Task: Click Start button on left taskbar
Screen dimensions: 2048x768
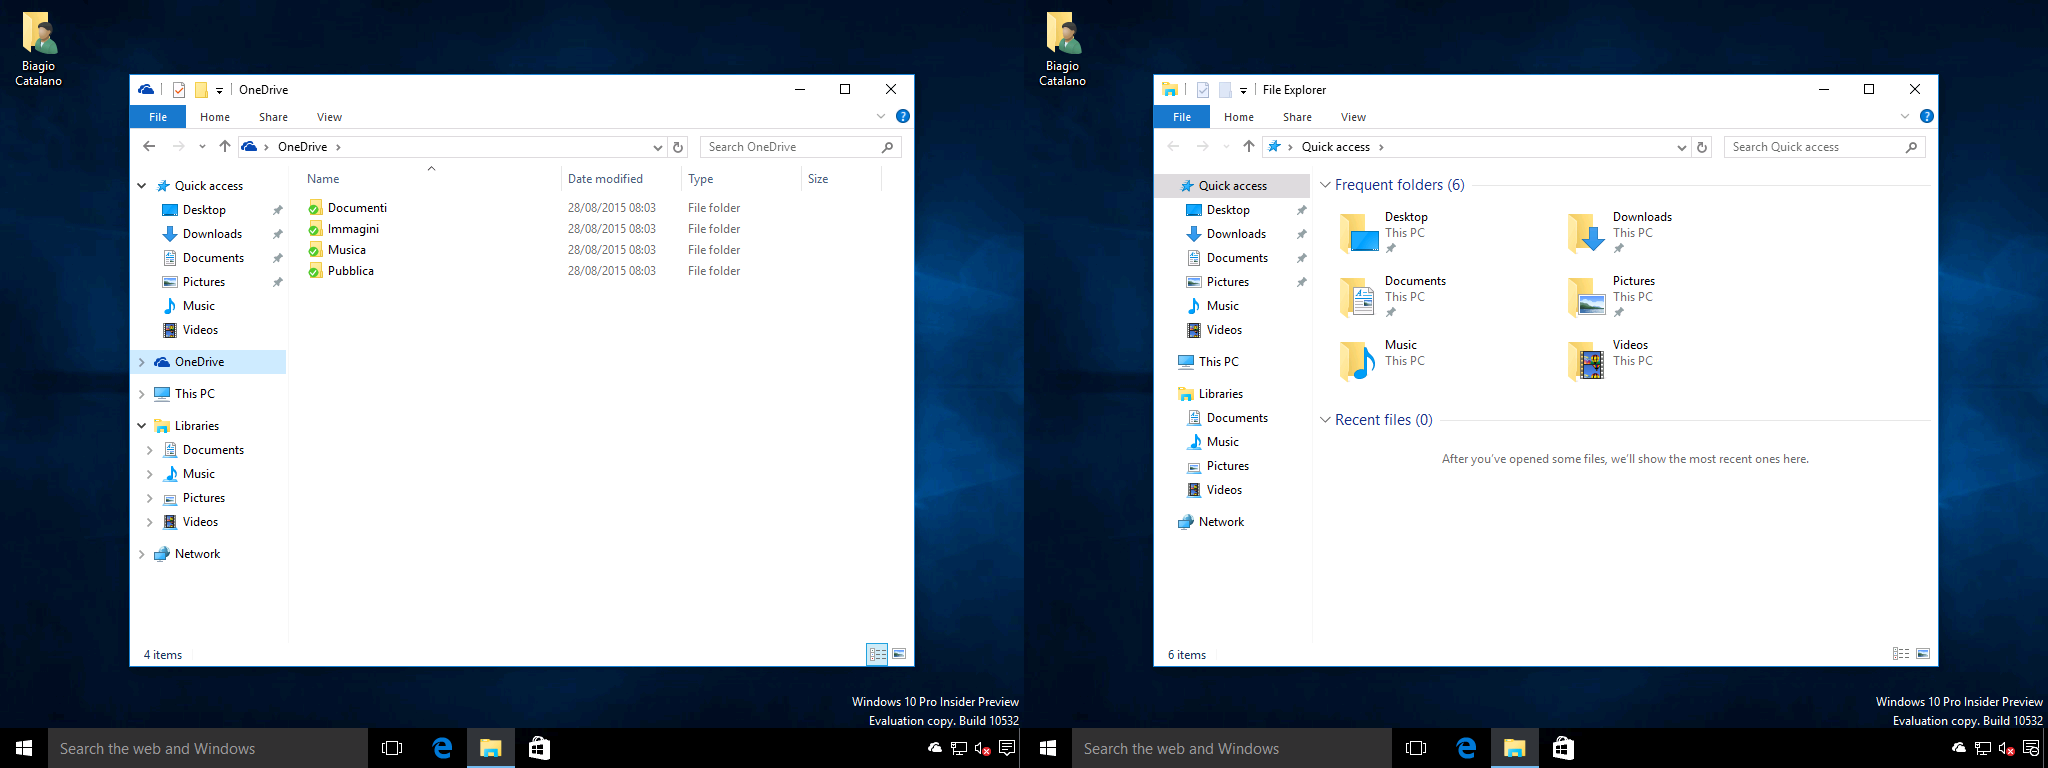Action: (x=24, y=748)
